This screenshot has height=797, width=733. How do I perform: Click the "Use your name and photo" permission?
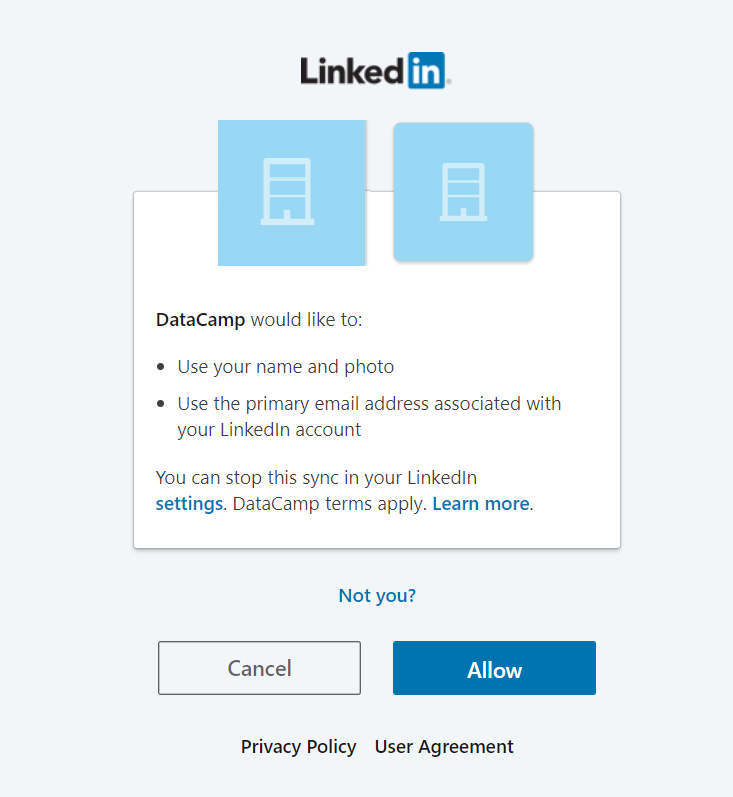286,367
